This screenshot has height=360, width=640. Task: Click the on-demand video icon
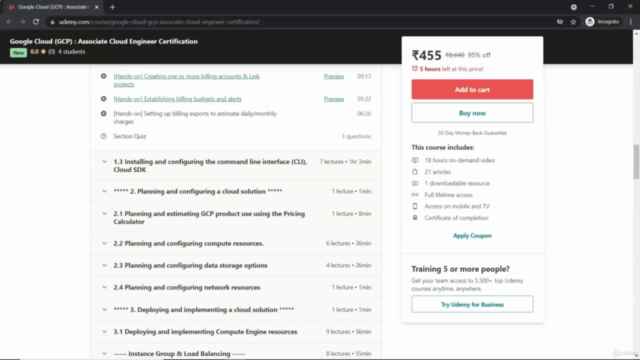click(415, 160)
